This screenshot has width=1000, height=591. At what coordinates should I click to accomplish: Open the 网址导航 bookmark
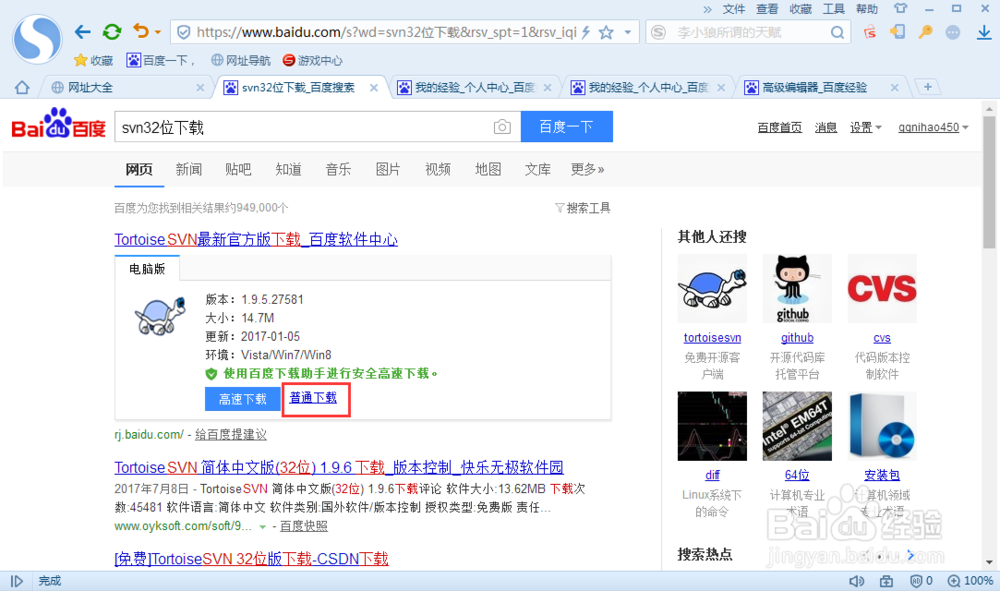point(240,61)
